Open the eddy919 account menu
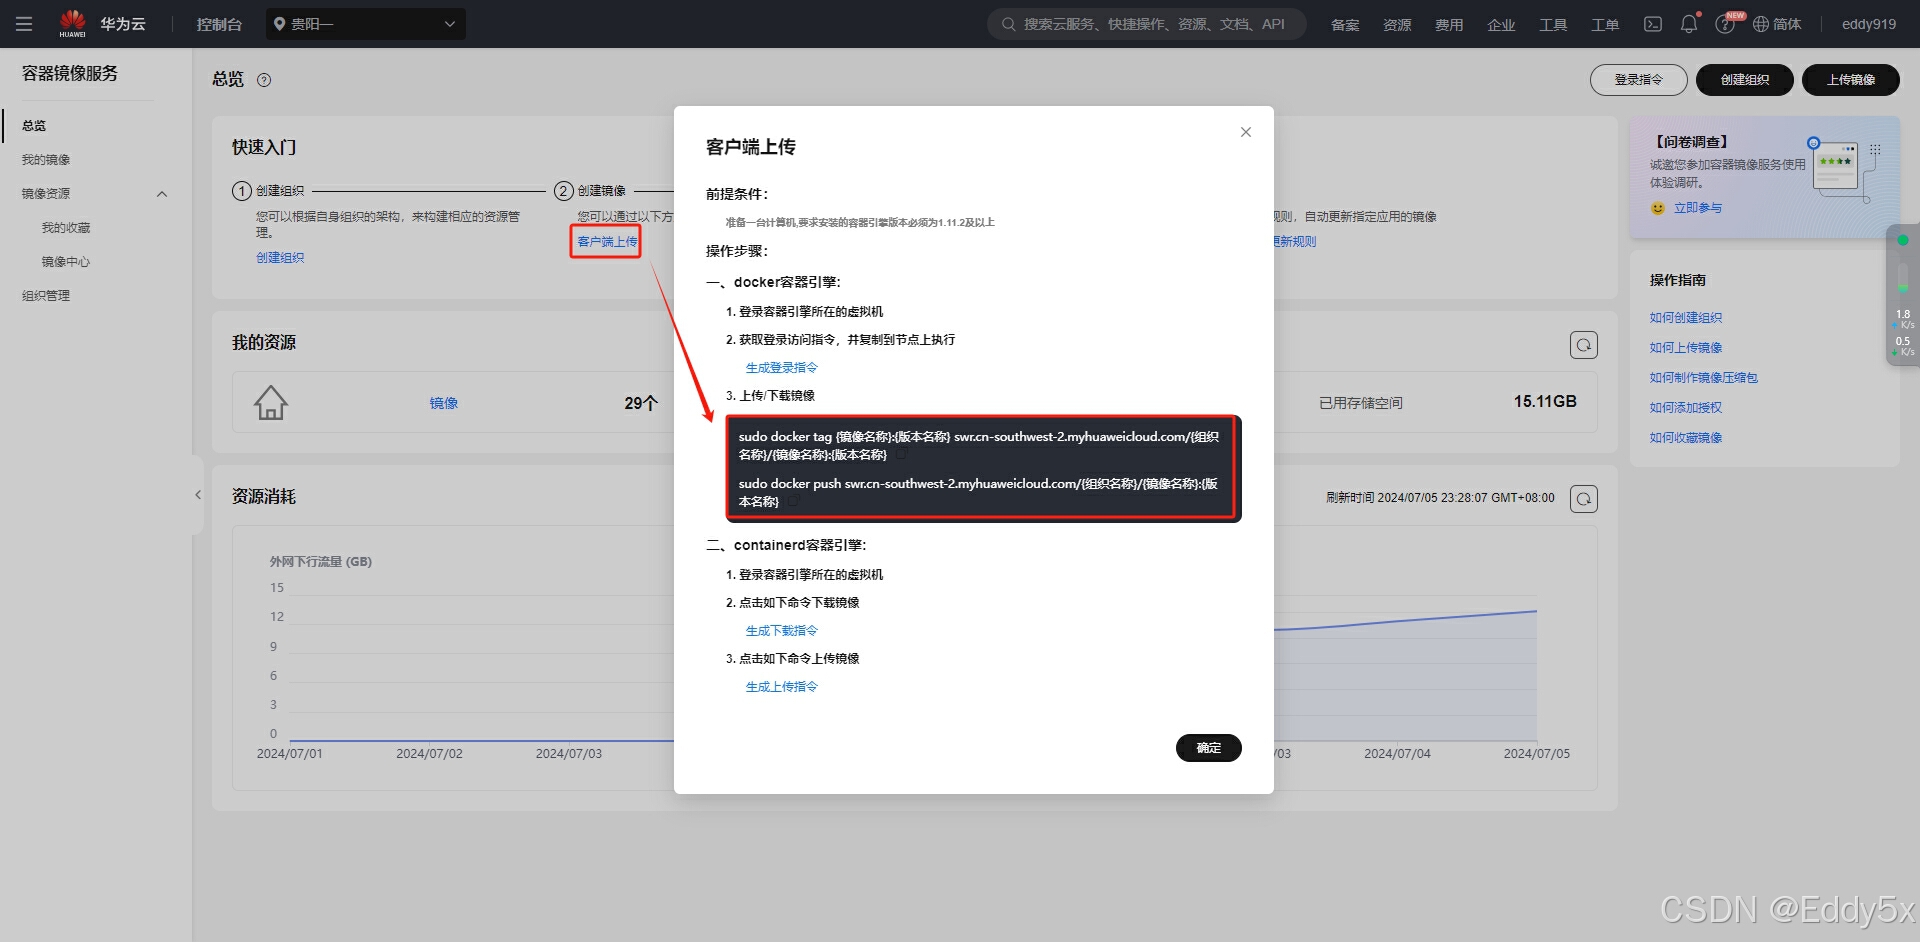 pos(1869,24)
